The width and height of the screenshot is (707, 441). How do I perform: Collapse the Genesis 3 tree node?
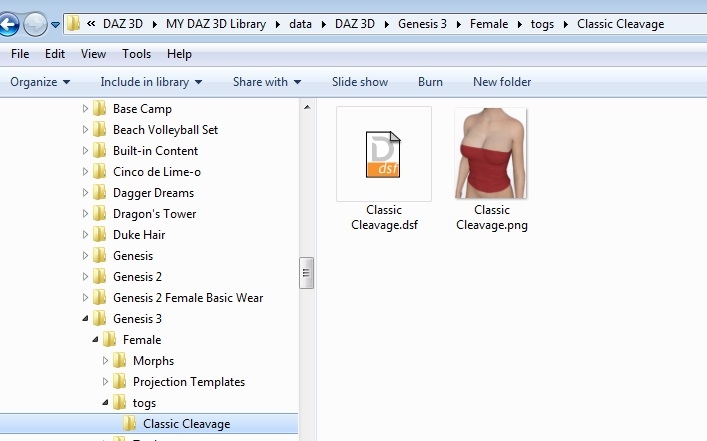click(85, 319)
